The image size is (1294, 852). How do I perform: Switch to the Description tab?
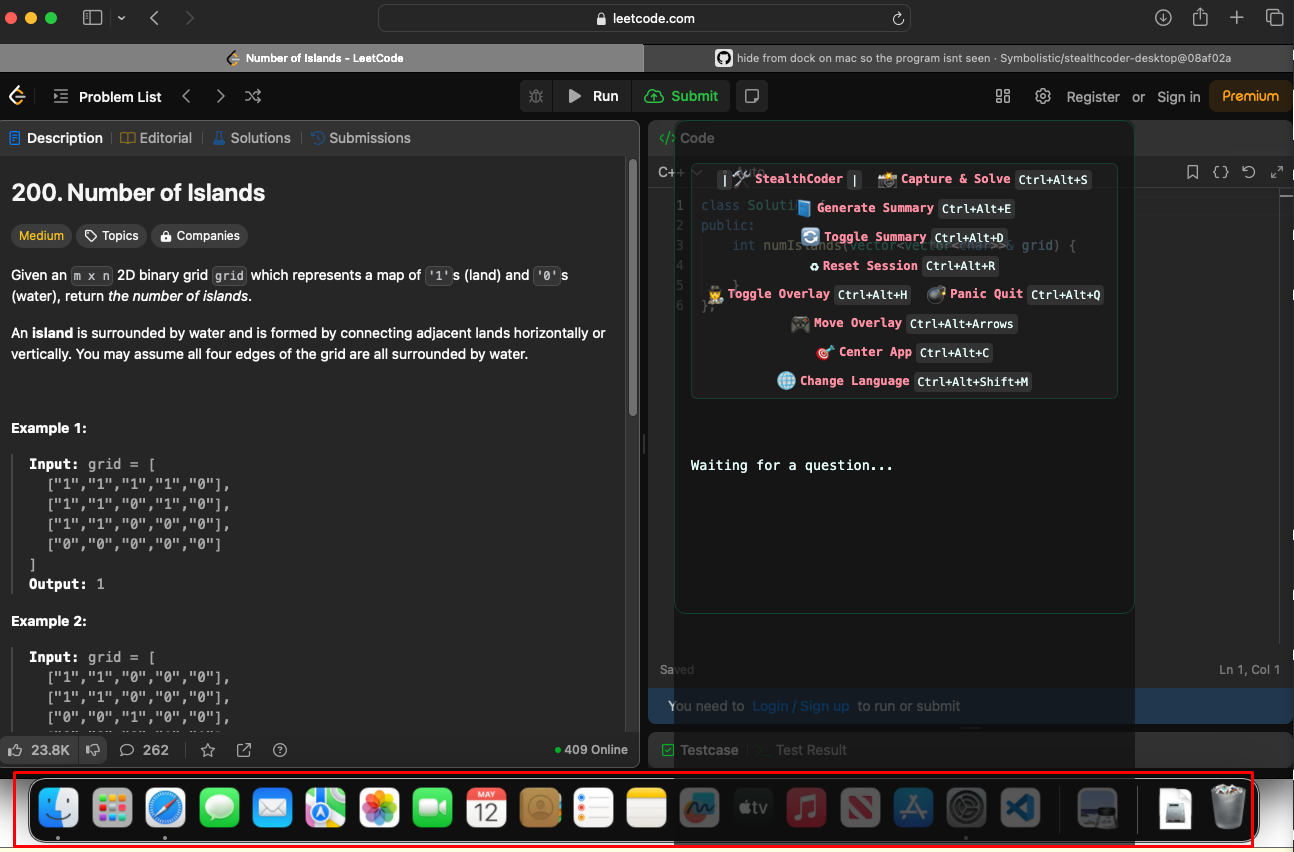point(55,138)
